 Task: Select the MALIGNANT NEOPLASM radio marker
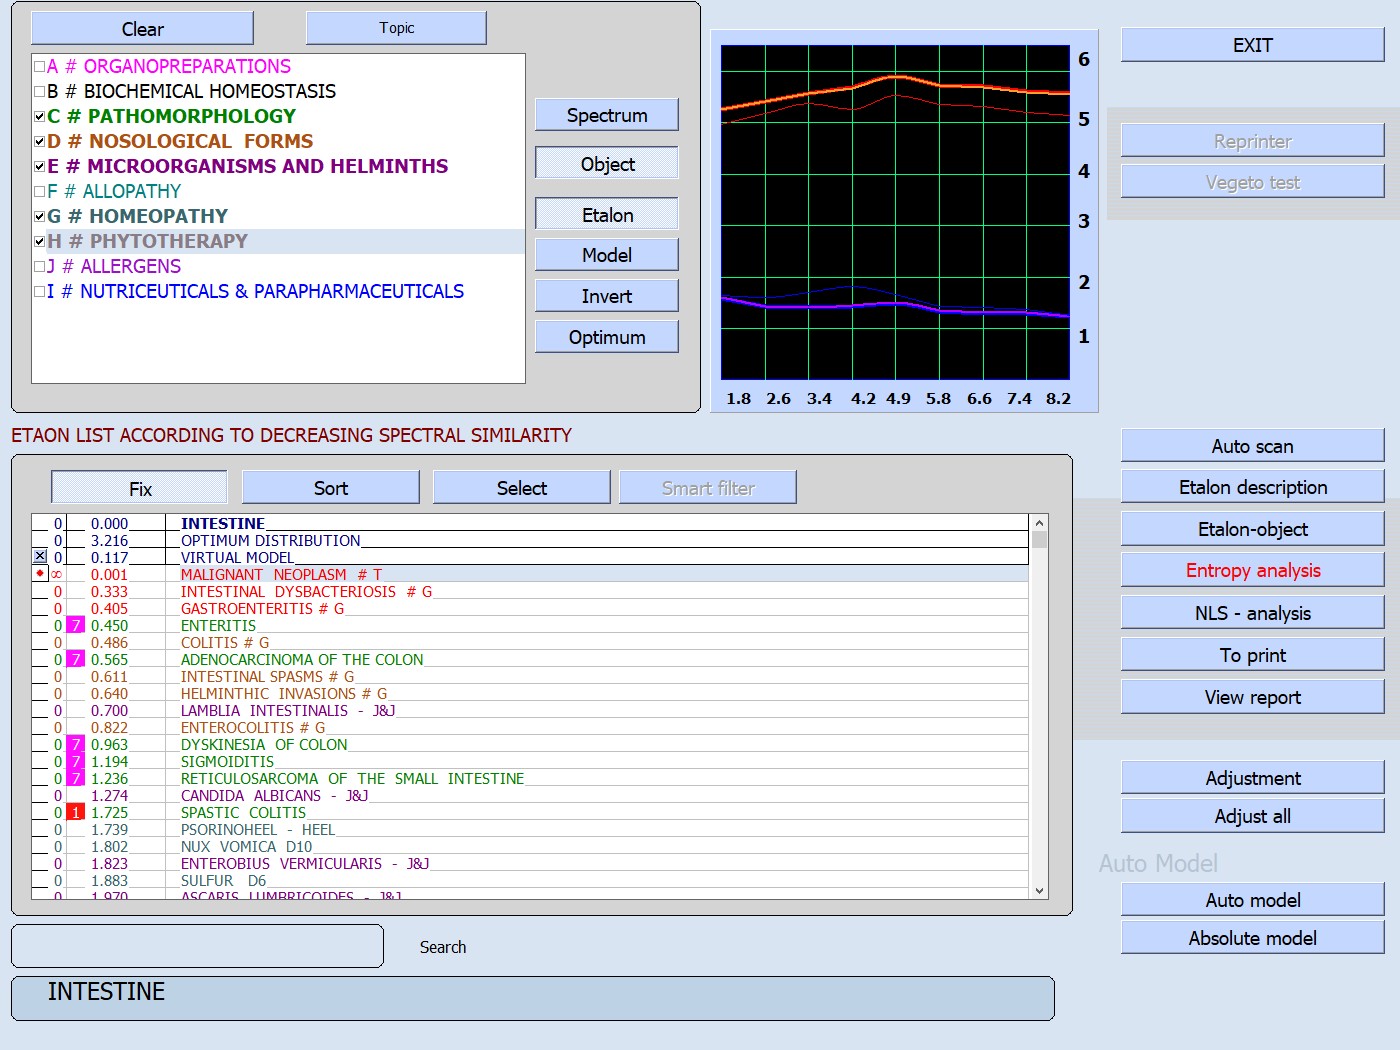40,574
